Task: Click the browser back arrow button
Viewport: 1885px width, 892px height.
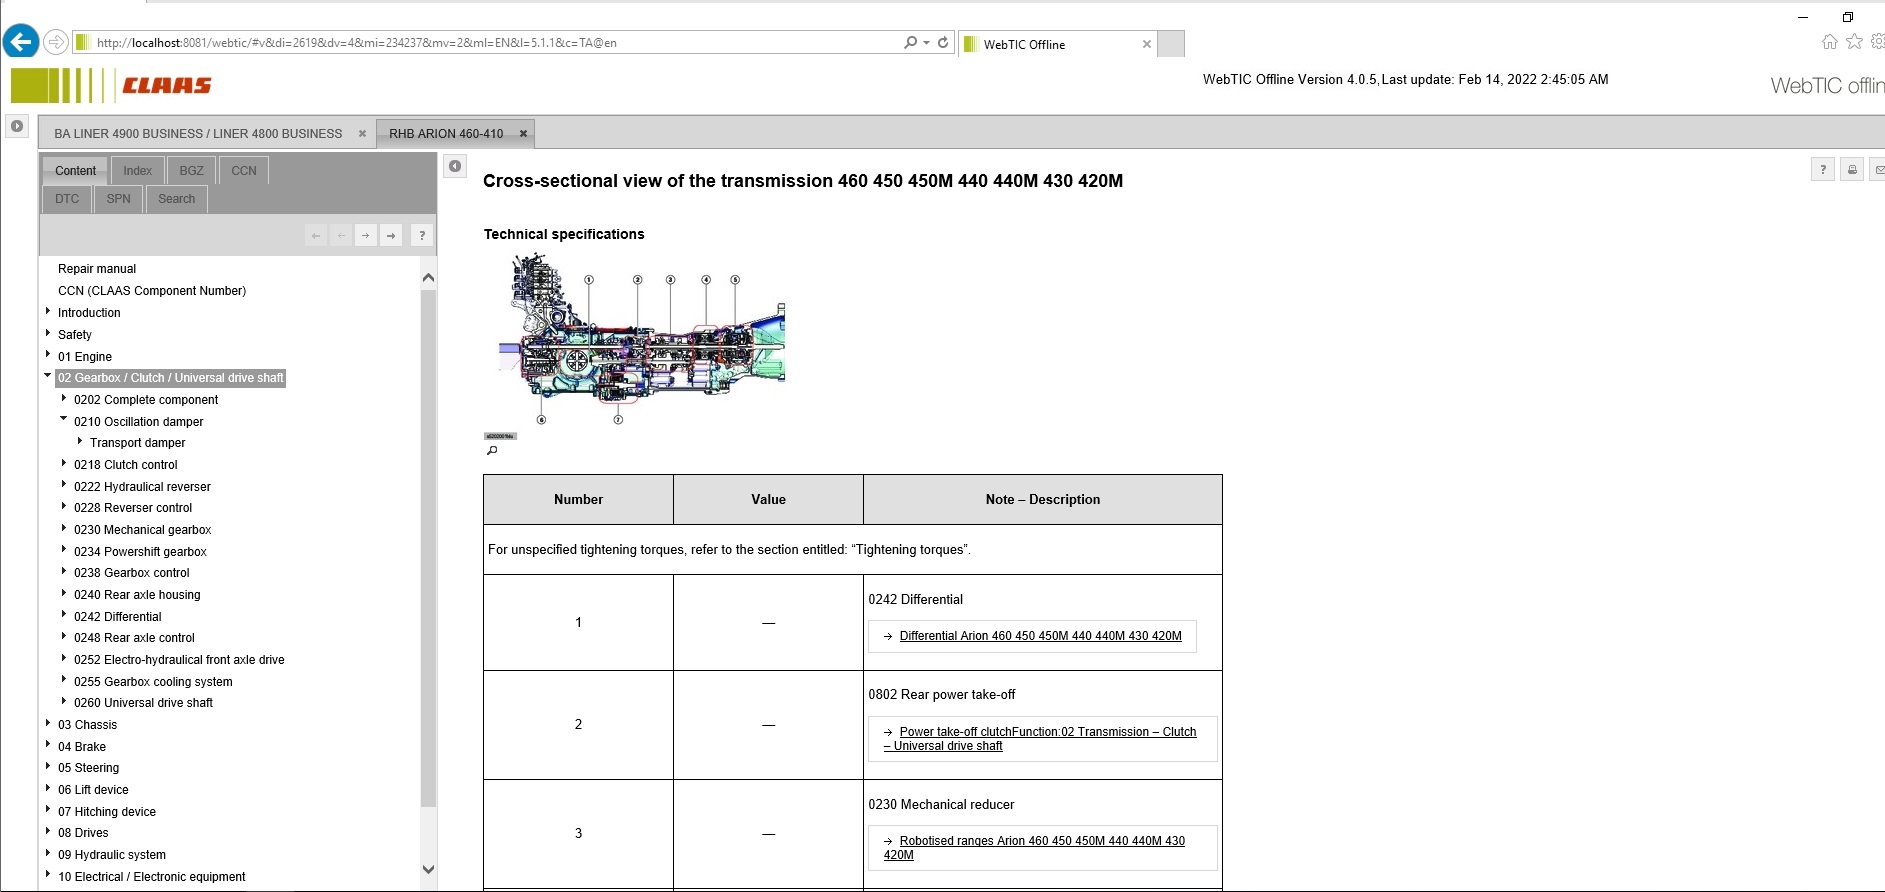Action: [21, 42]
